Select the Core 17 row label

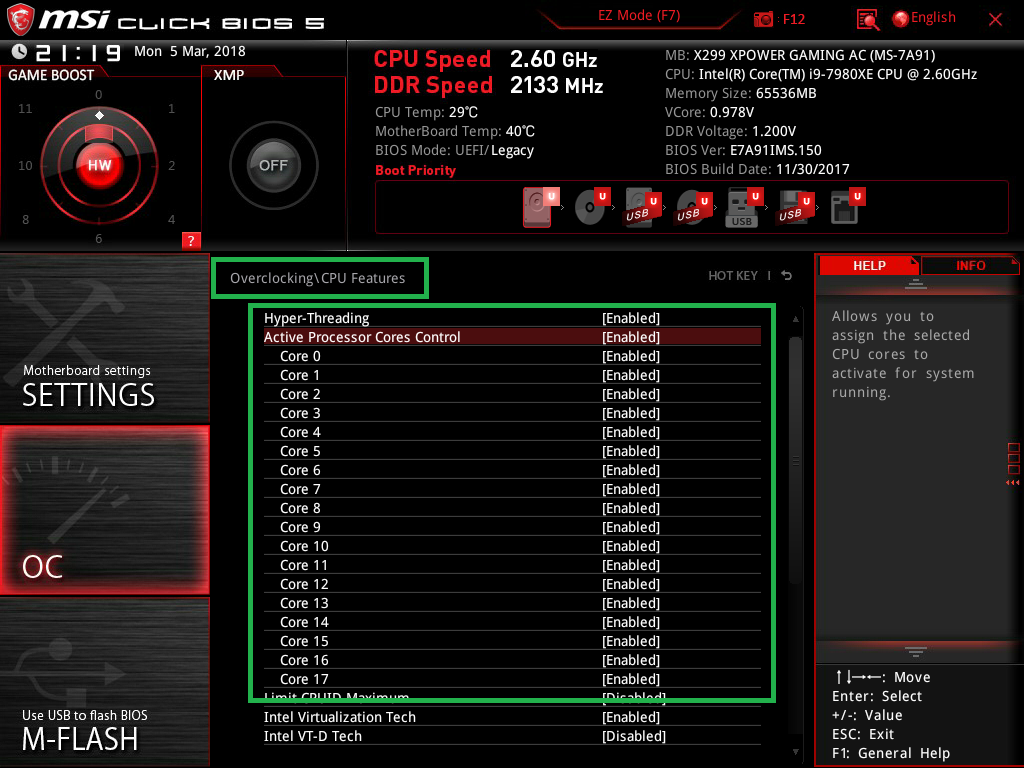[x=304, y=679]
